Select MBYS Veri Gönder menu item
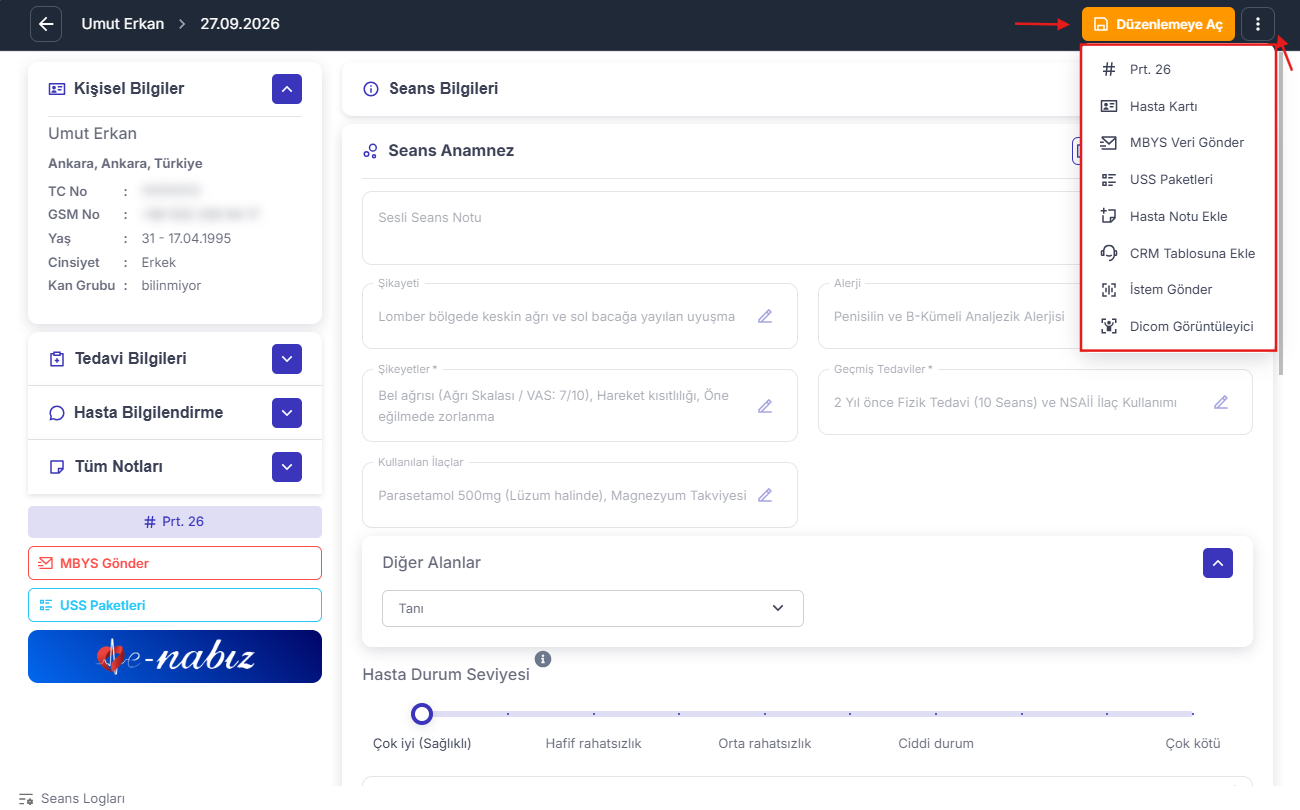Screen dimensions: 1300x810 pyautogui.click(x=1178, y=143)
